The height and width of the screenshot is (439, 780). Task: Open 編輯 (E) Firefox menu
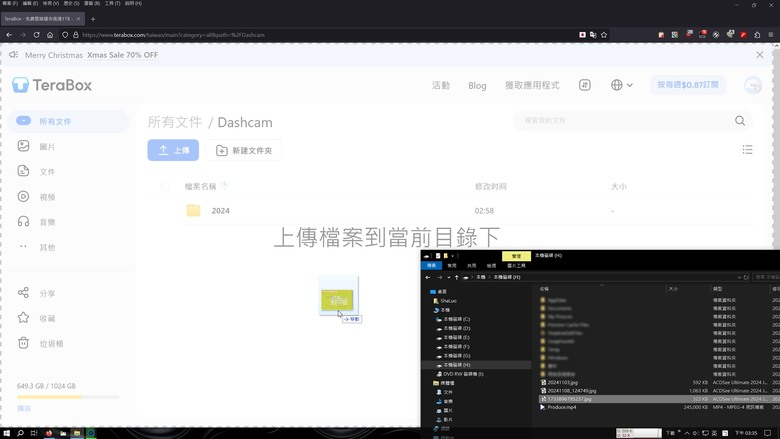30,3
